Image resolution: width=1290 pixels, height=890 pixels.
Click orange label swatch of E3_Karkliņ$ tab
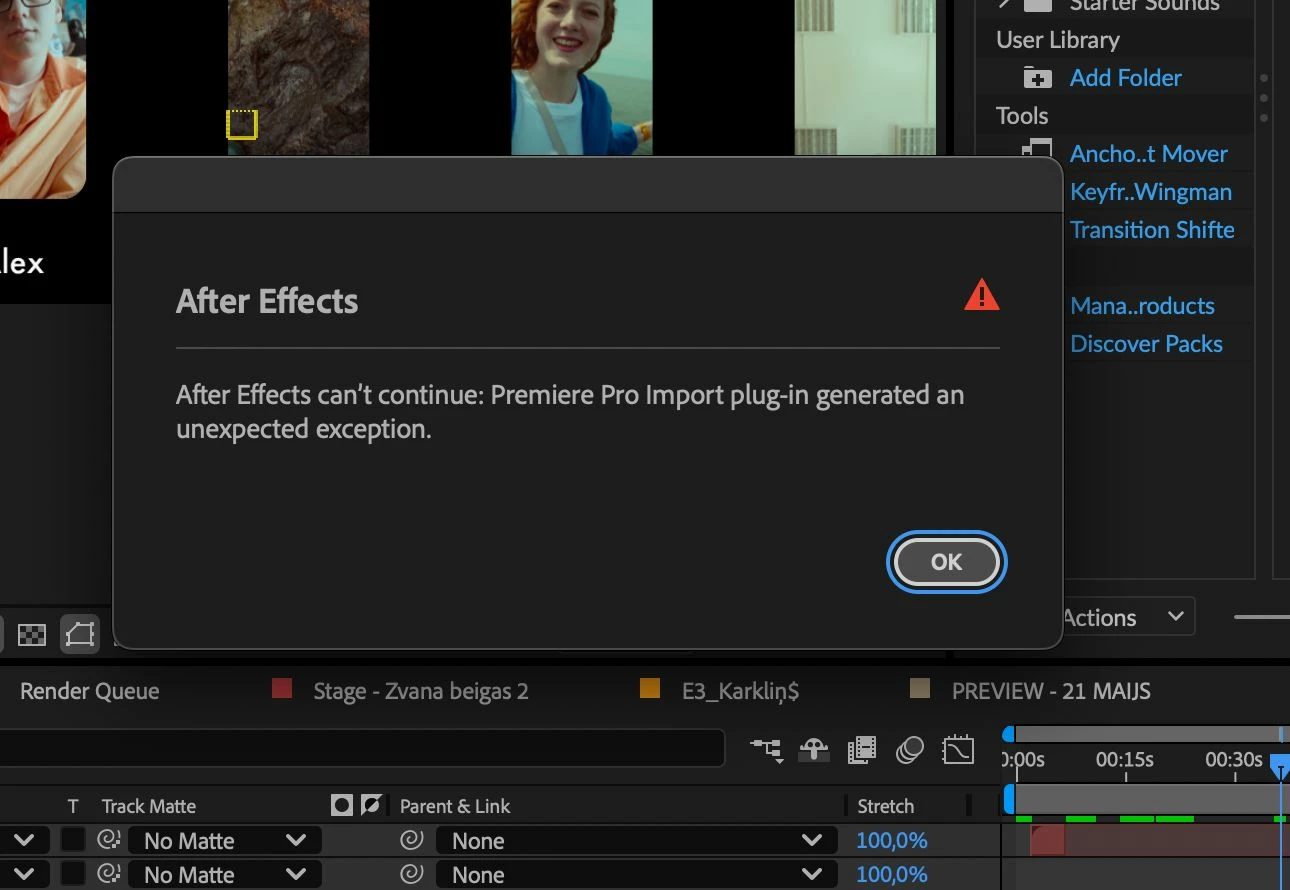coord(650,688)
